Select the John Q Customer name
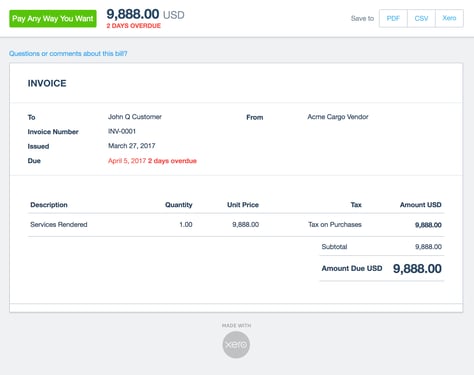Screen dimensions: 474x375 pyautogui.click(x=135, y=117)
